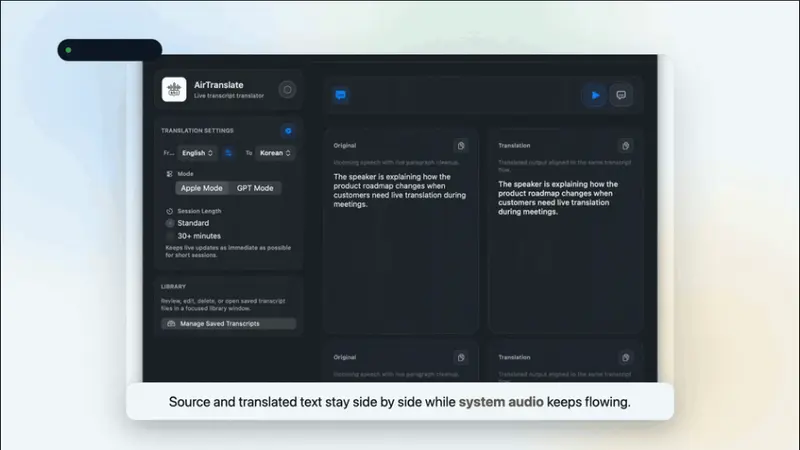Click the AirTranslate app logo icon
Image resolution: width=800 pixels, height=450 pixels.
click(174, 89)
